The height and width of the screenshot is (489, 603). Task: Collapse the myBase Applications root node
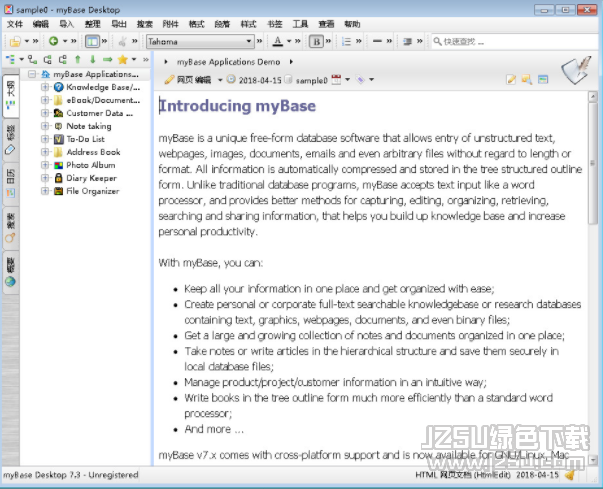point(32,74)
